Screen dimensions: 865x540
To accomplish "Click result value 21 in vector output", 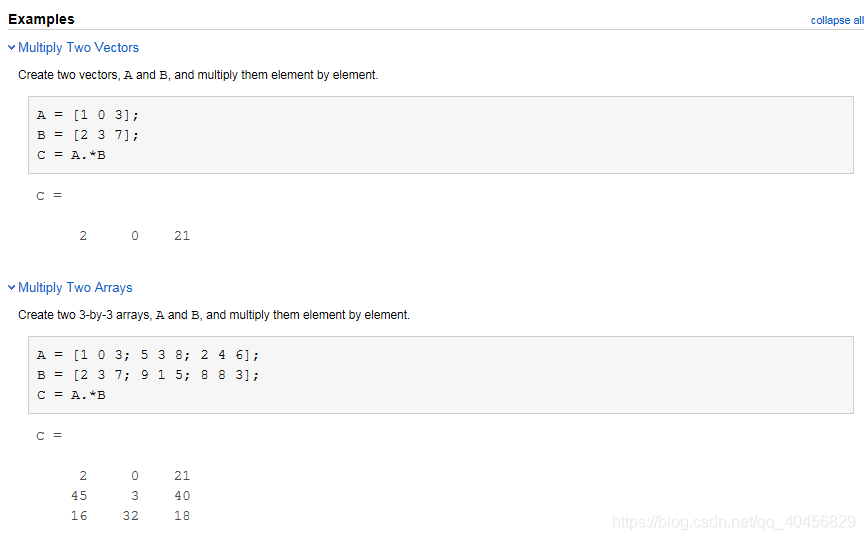I will [182, 236].
